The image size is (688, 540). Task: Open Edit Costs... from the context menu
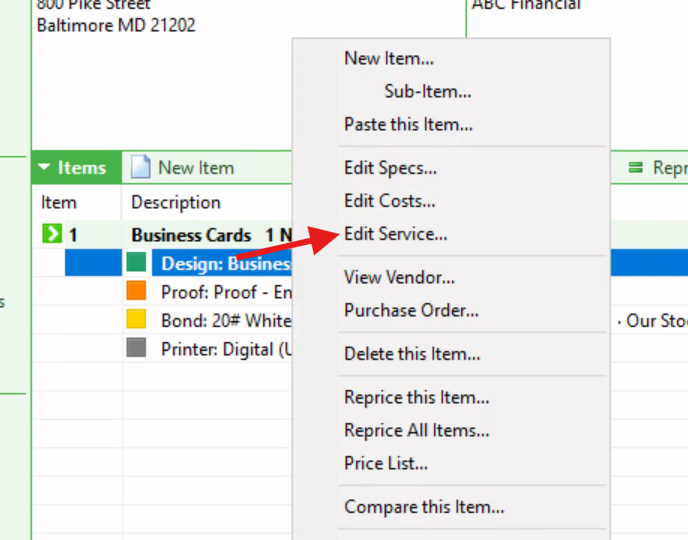pos(390,201)
